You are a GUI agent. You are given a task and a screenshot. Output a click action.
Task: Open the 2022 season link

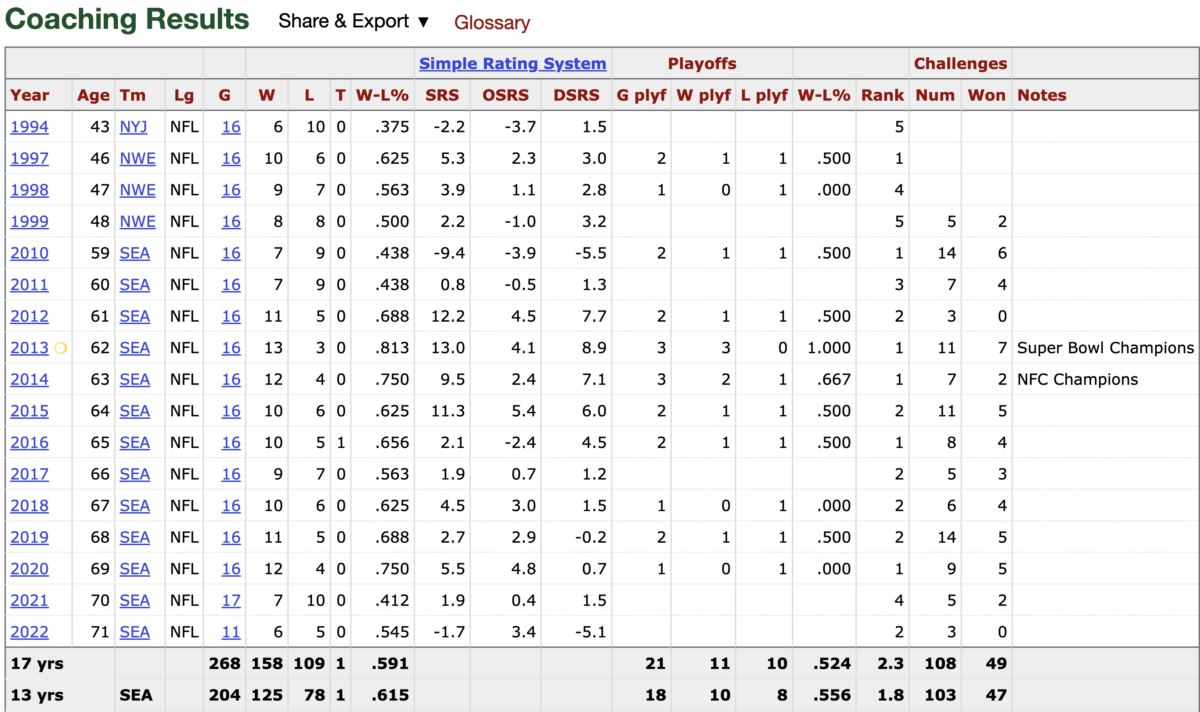29,632
